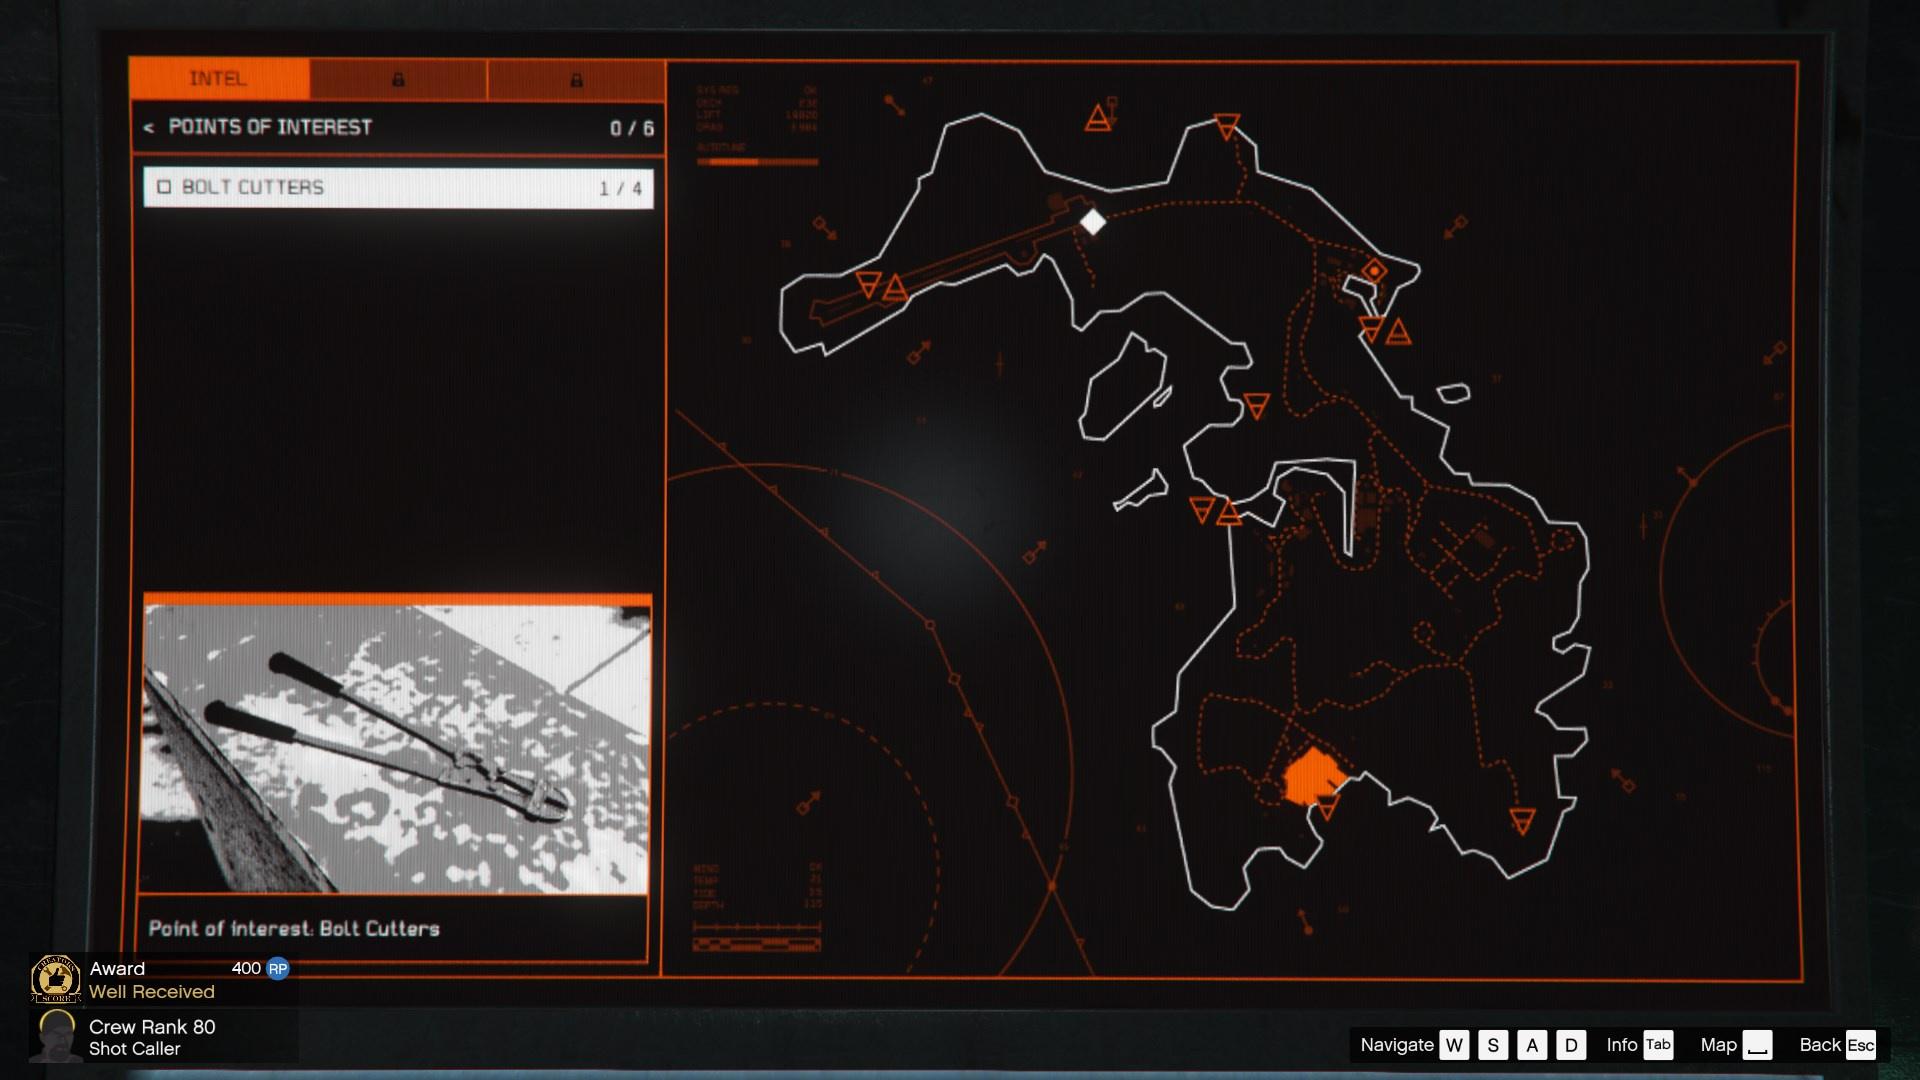This screenshot has width=1920, height=1080.
Task: Click the Award crest icon
Action: pos(56,980)
